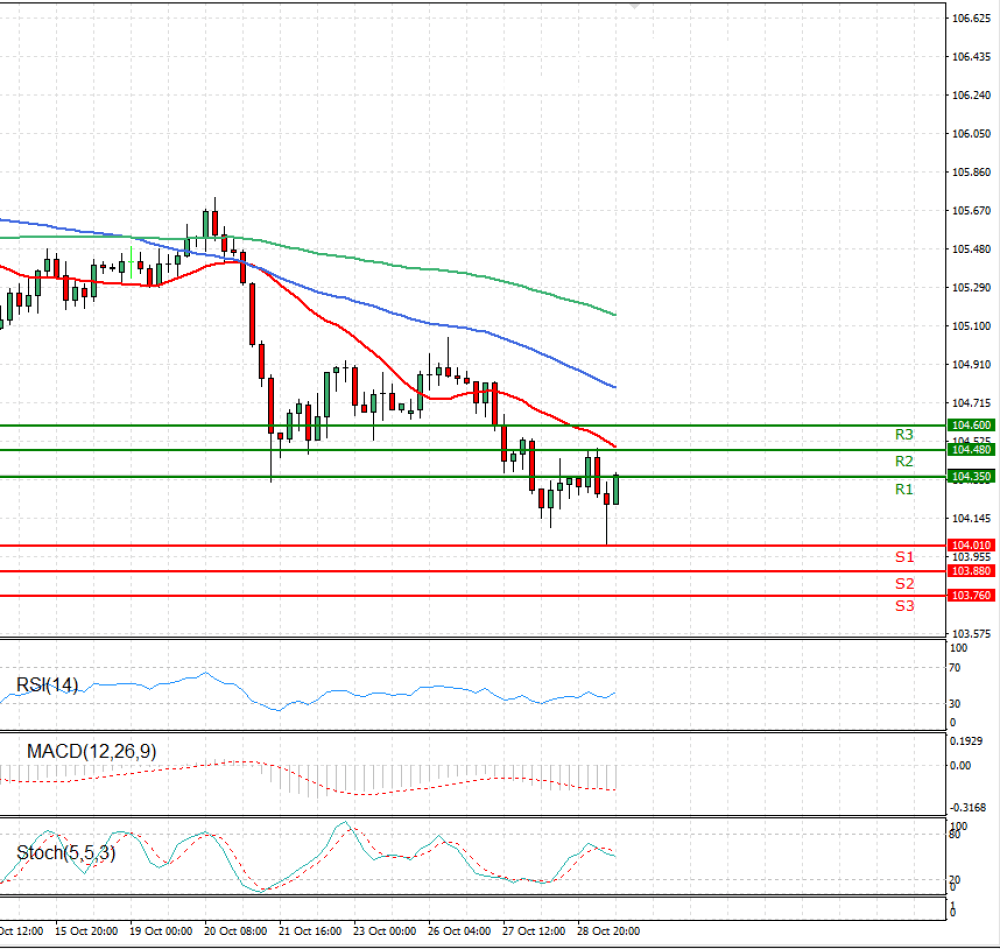Click the -0.3168 MACD scale value
Screen dimensions: 1000x949
point(968,807)
